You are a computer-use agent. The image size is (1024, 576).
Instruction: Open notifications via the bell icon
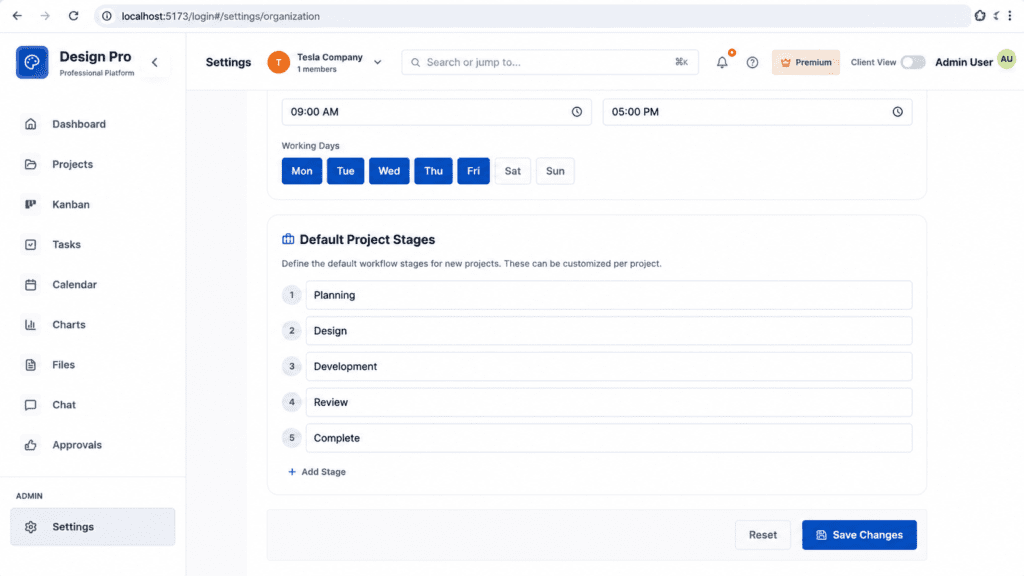[x=722, y=63]
